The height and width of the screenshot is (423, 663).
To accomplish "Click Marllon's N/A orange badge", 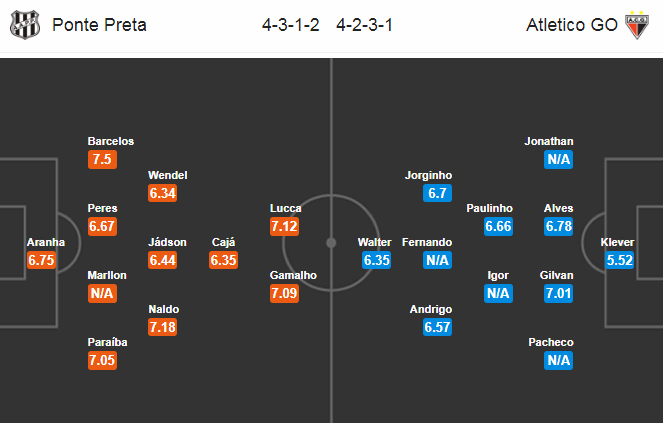I will (102, 293).
